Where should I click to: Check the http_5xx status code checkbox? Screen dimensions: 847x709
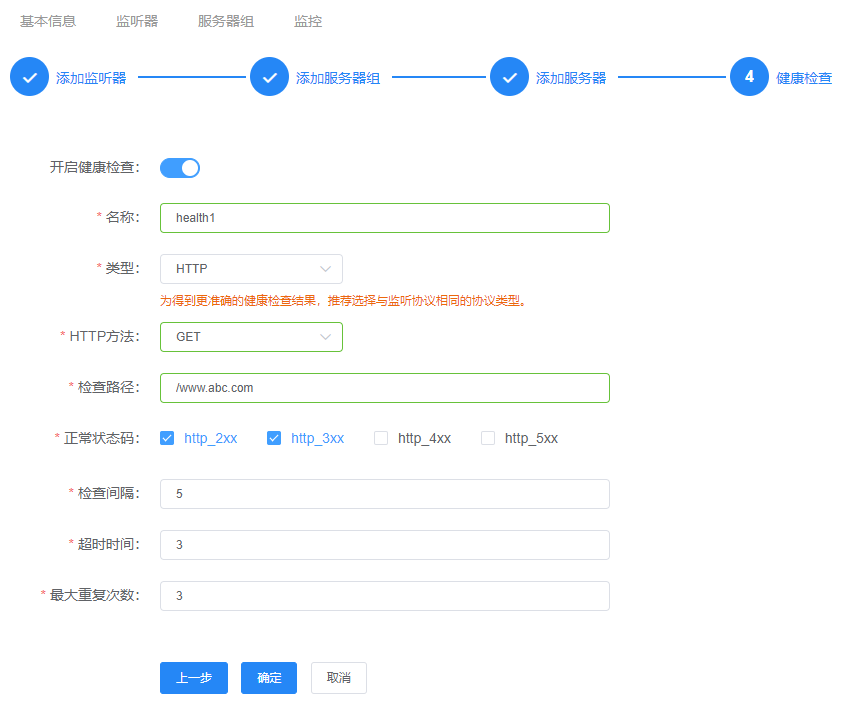(x=488, y=438)
